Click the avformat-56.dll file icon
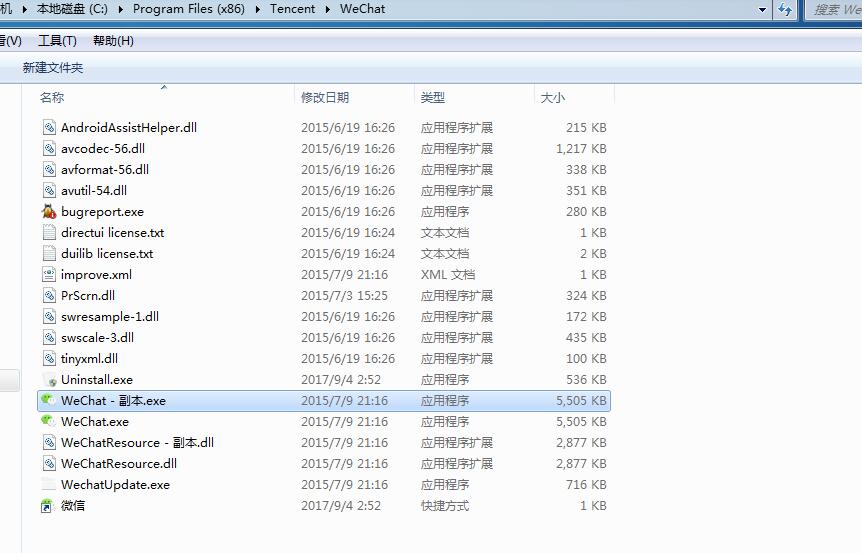The width and height of the screenshot is (862, 553). 49,169
